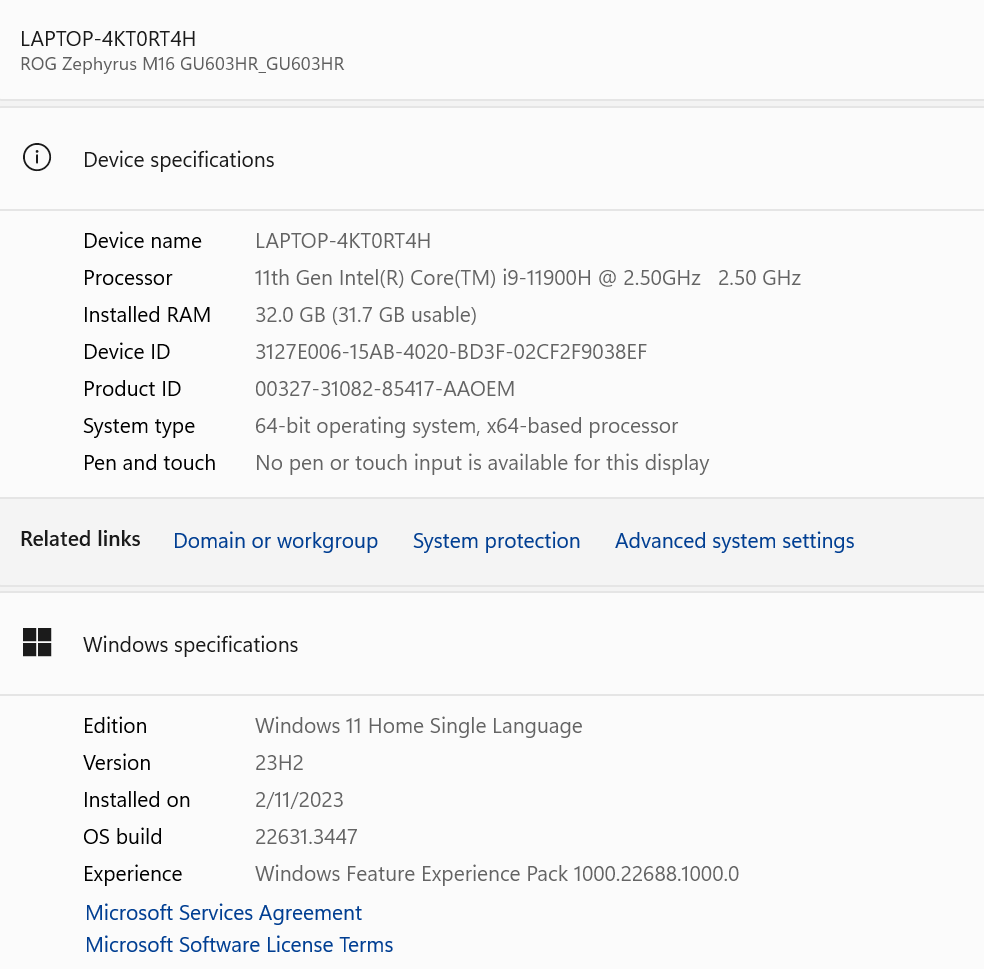Screen dimensions: 984x969
Task: Click the Installed on label
Action: [137, 800]
